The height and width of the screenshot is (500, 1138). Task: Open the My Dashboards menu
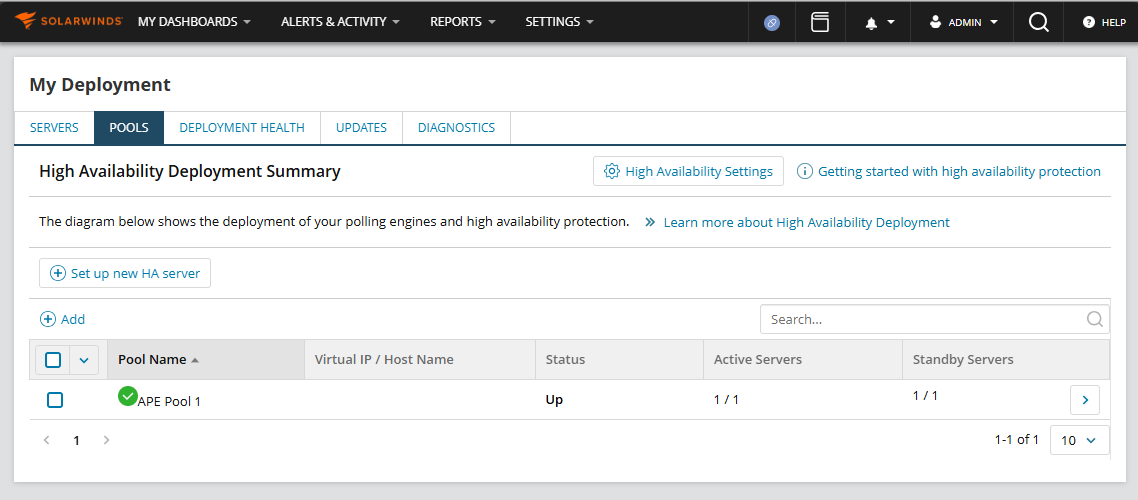194,22
